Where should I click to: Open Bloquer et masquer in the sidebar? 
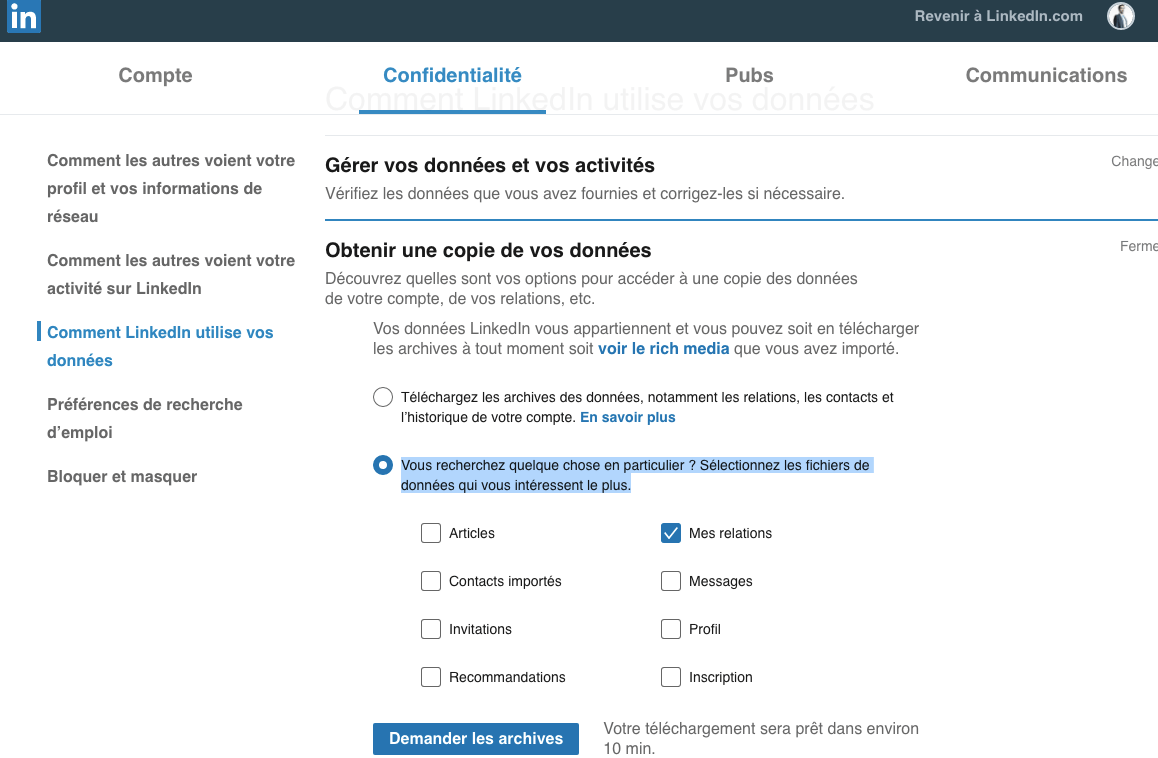[122, 477]
